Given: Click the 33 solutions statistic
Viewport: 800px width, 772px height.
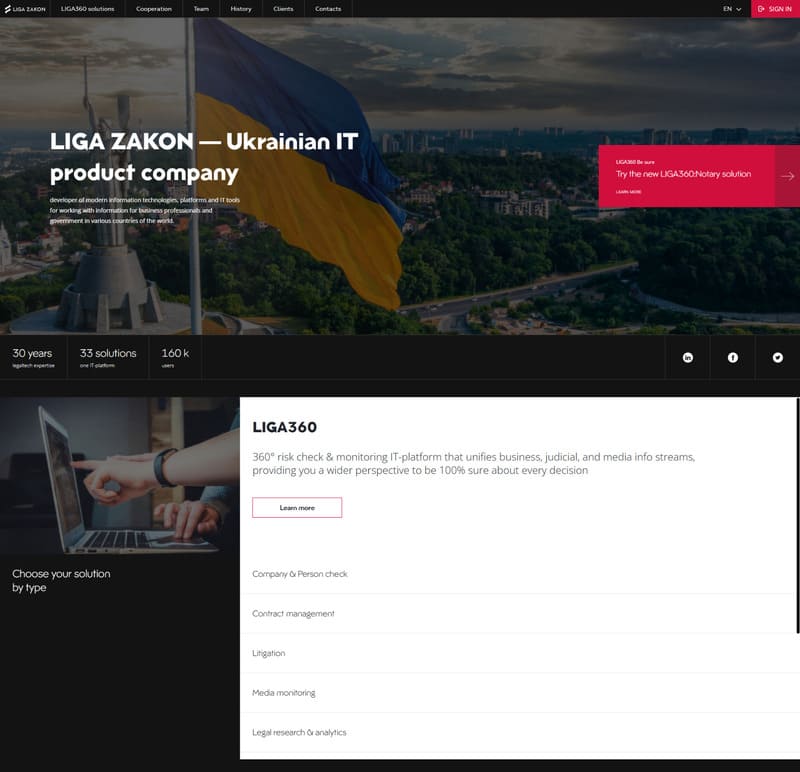Looking at the screenshot, I should [108, 357].
